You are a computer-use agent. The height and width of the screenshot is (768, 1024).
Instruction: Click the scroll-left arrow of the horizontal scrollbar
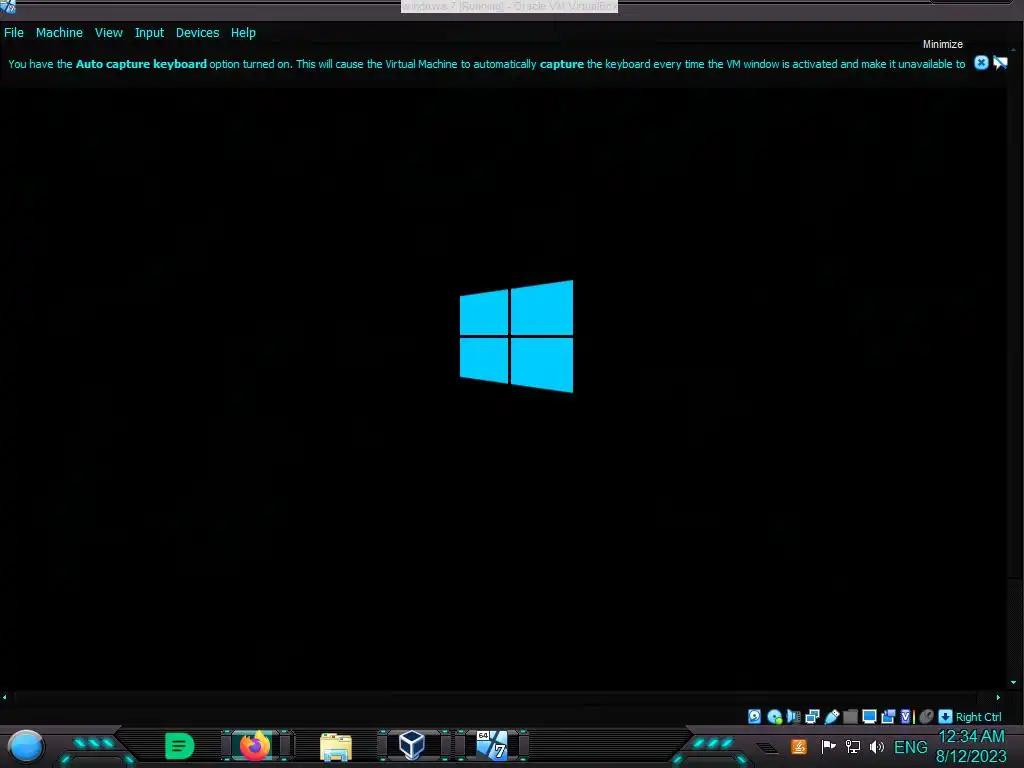5,697
